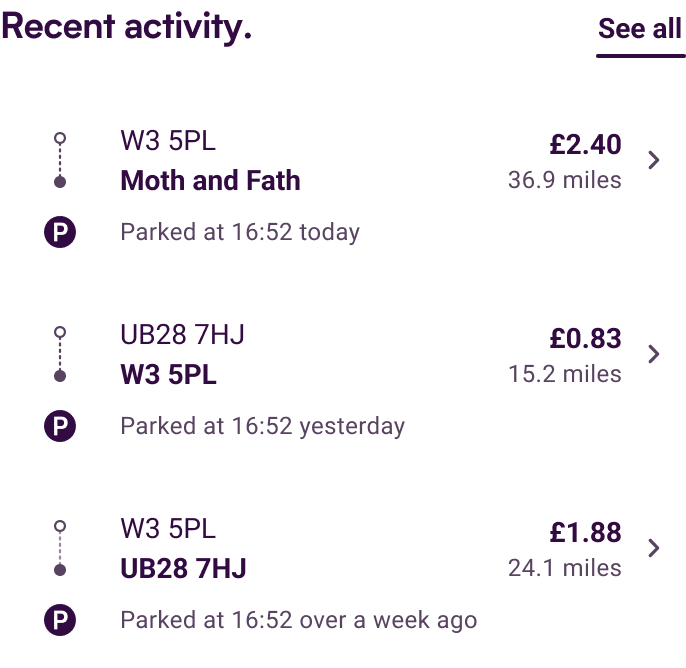
Task: Click the £0.83 trip cost
Action: coord(585,339)
